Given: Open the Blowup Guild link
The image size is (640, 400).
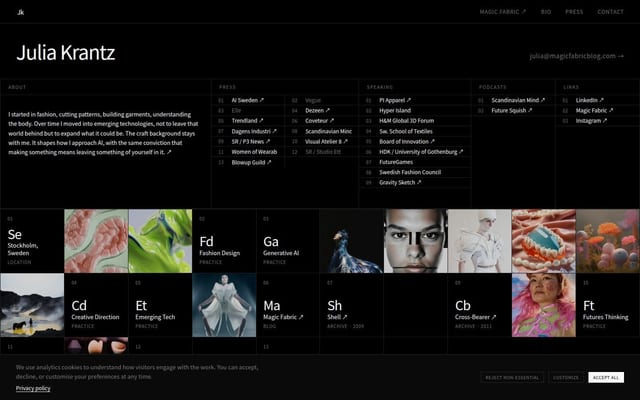Looking at the screenshot, I should [251, 162].
